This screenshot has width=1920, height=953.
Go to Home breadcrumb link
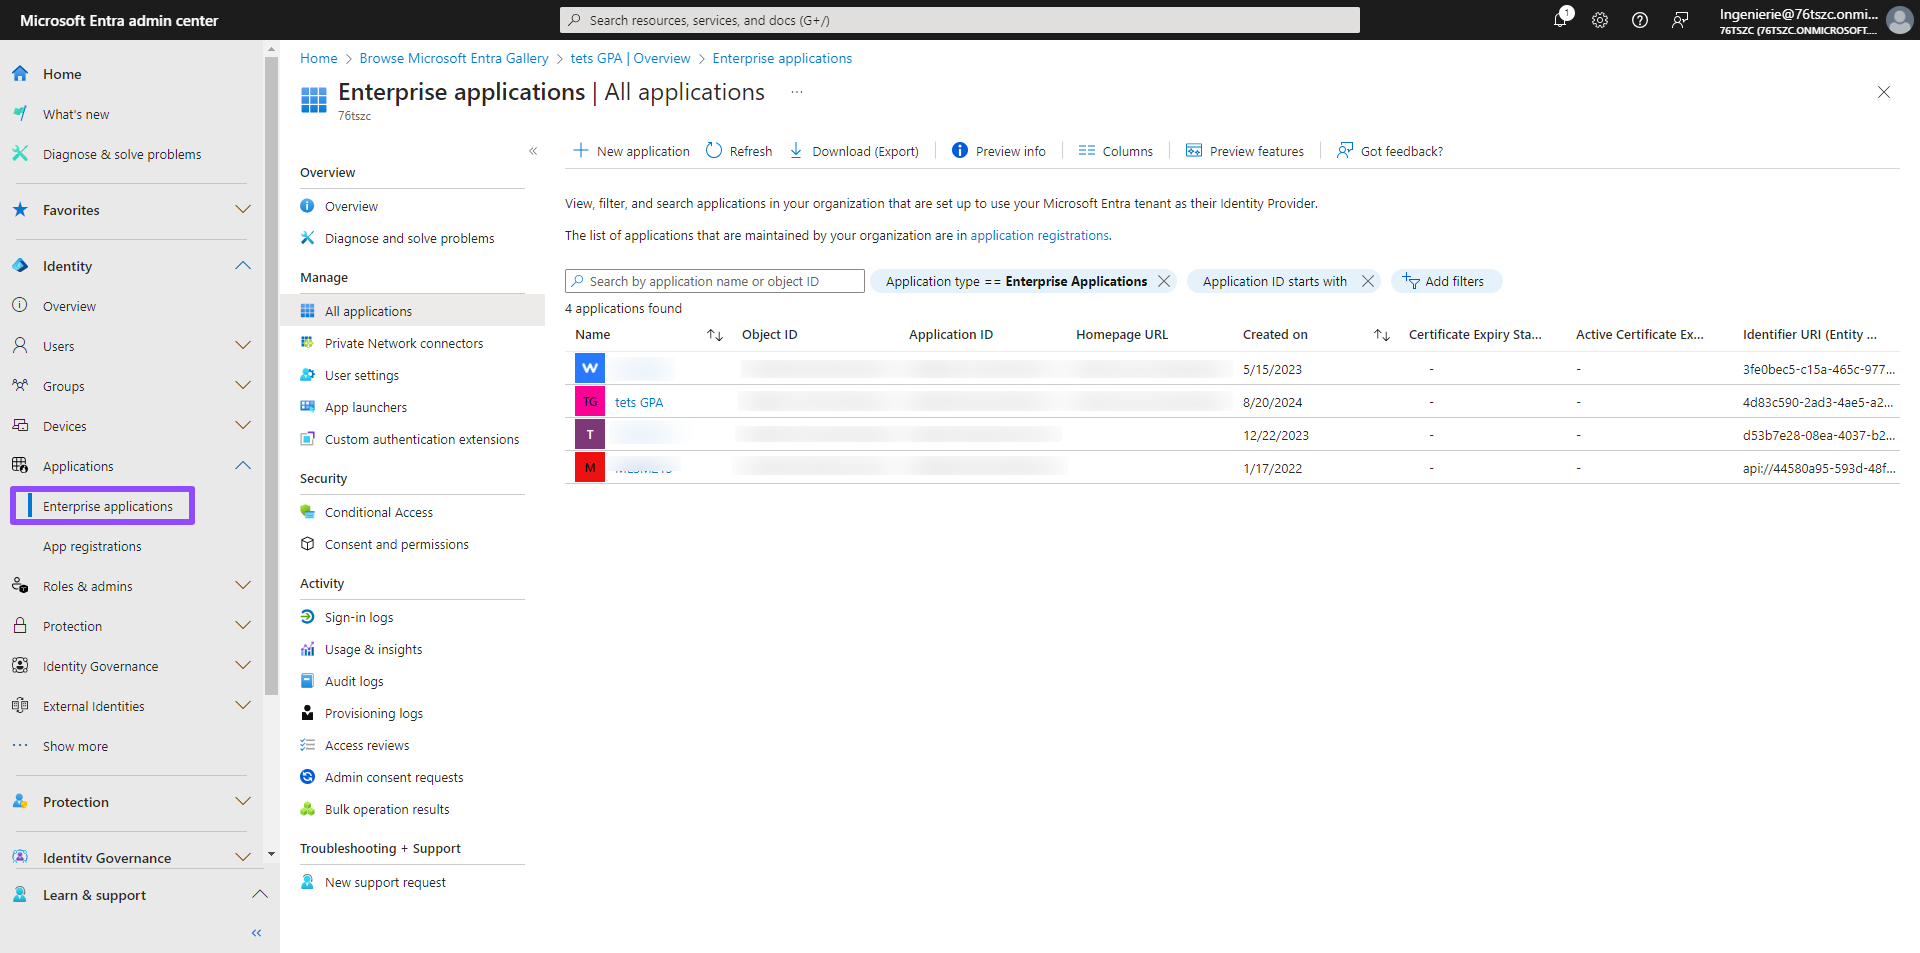[x=318, y=58]
